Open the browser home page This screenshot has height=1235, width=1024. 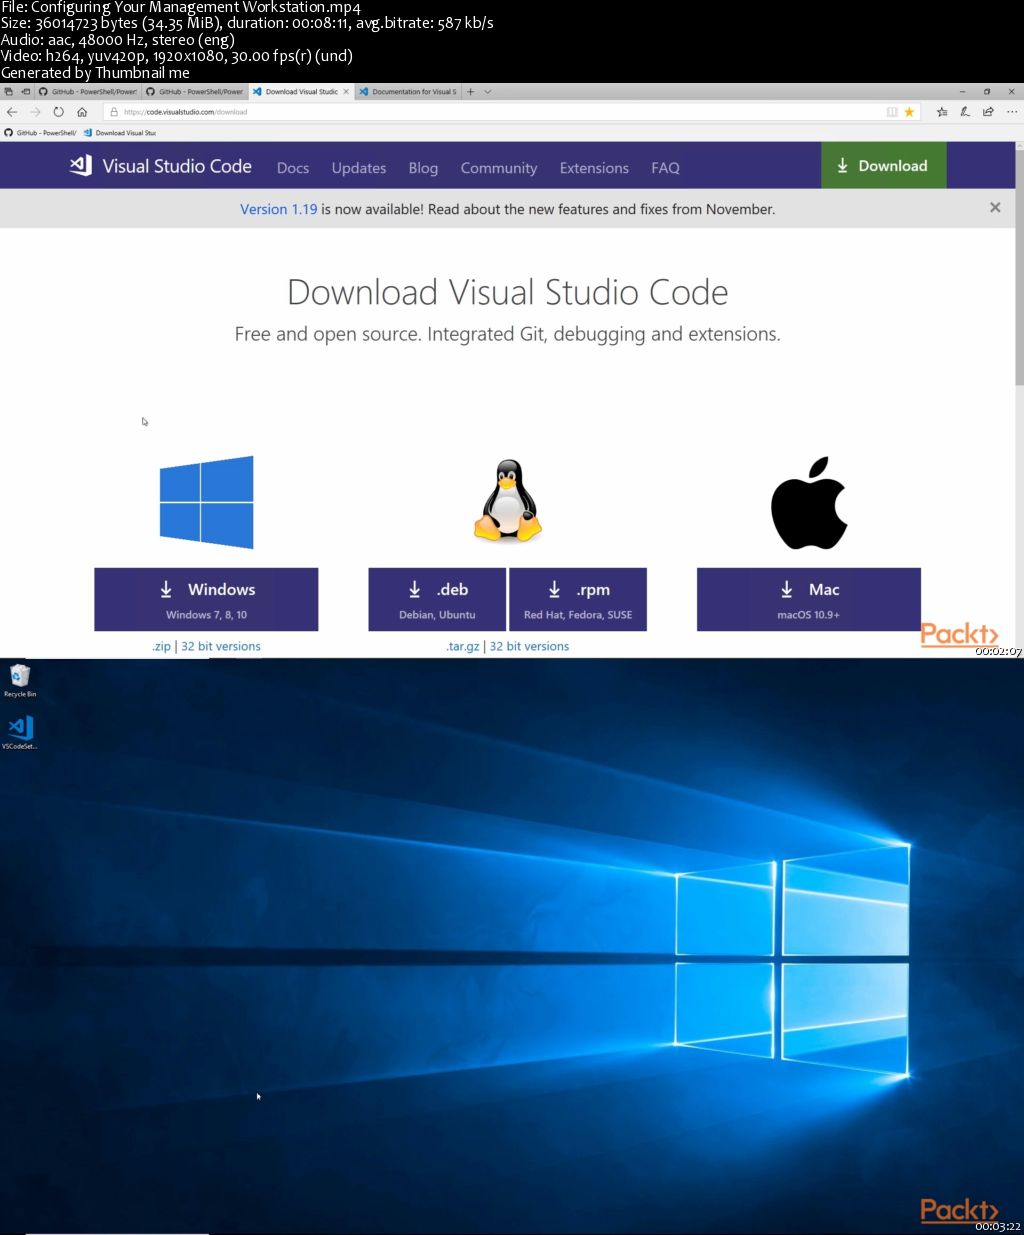82,112
